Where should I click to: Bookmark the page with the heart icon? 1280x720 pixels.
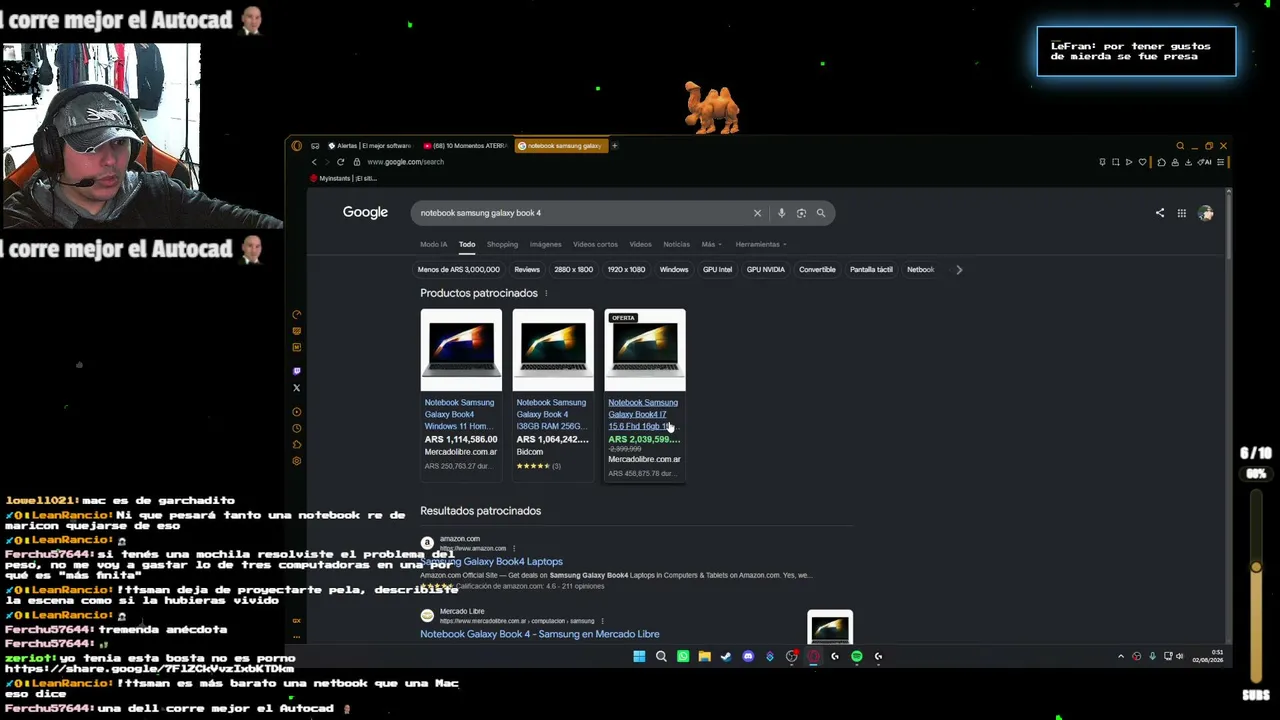pos(1143,162)
